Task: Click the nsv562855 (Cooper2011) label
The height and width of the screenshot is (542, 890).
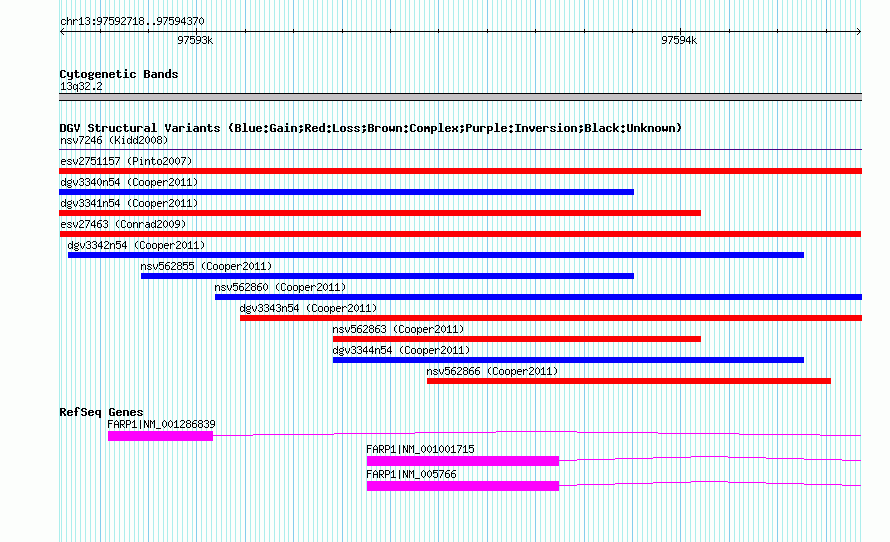Action: click(206, 266)
